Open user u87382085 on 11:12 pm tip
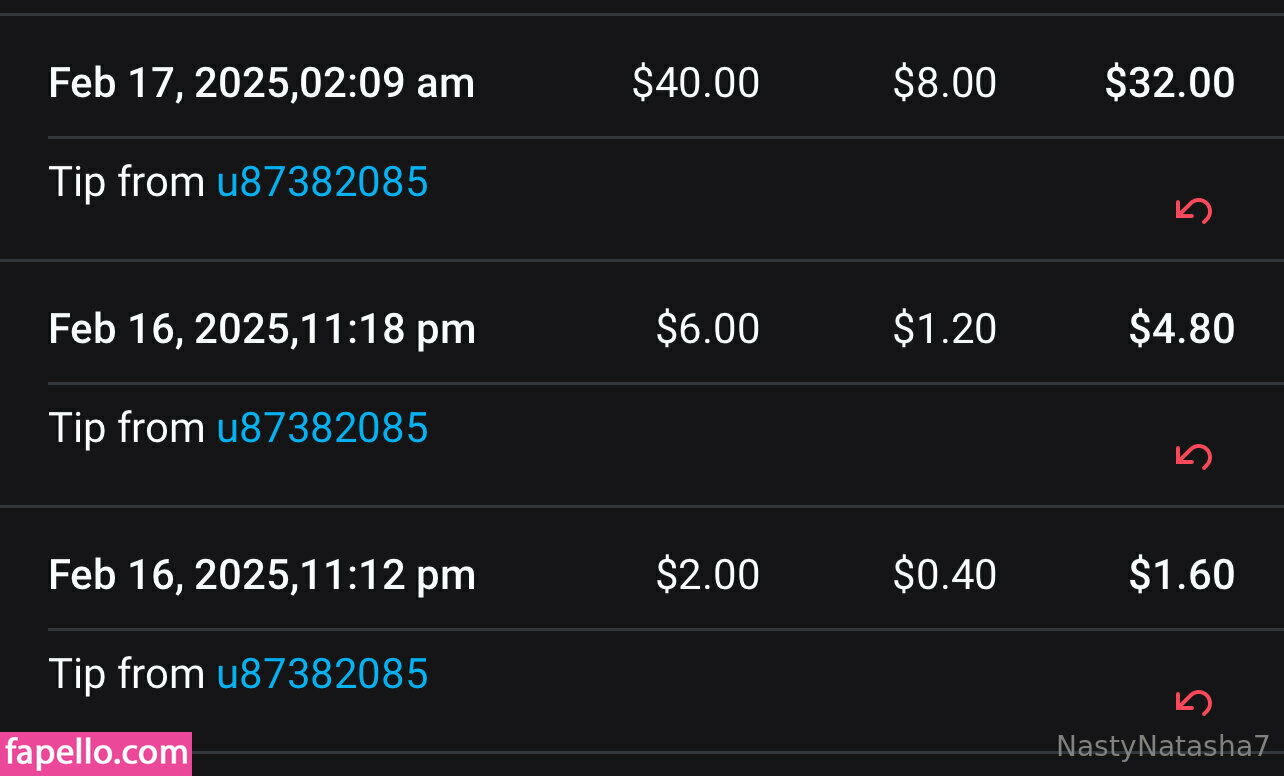The height and width of the screenshot is (776, 1284). [322, 674]
